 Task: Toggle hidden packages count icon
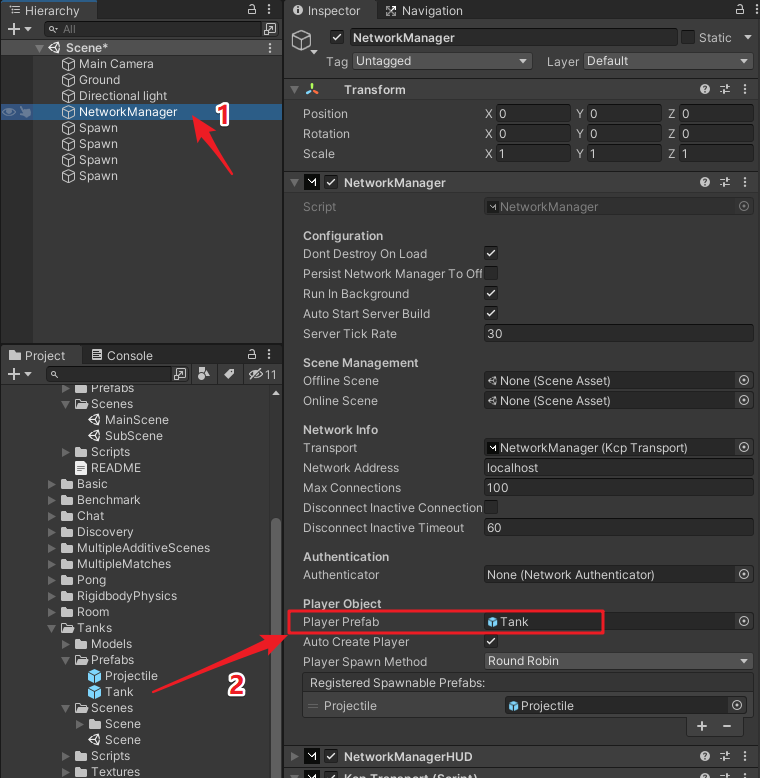pyautogui.click(x=262, y=374)
